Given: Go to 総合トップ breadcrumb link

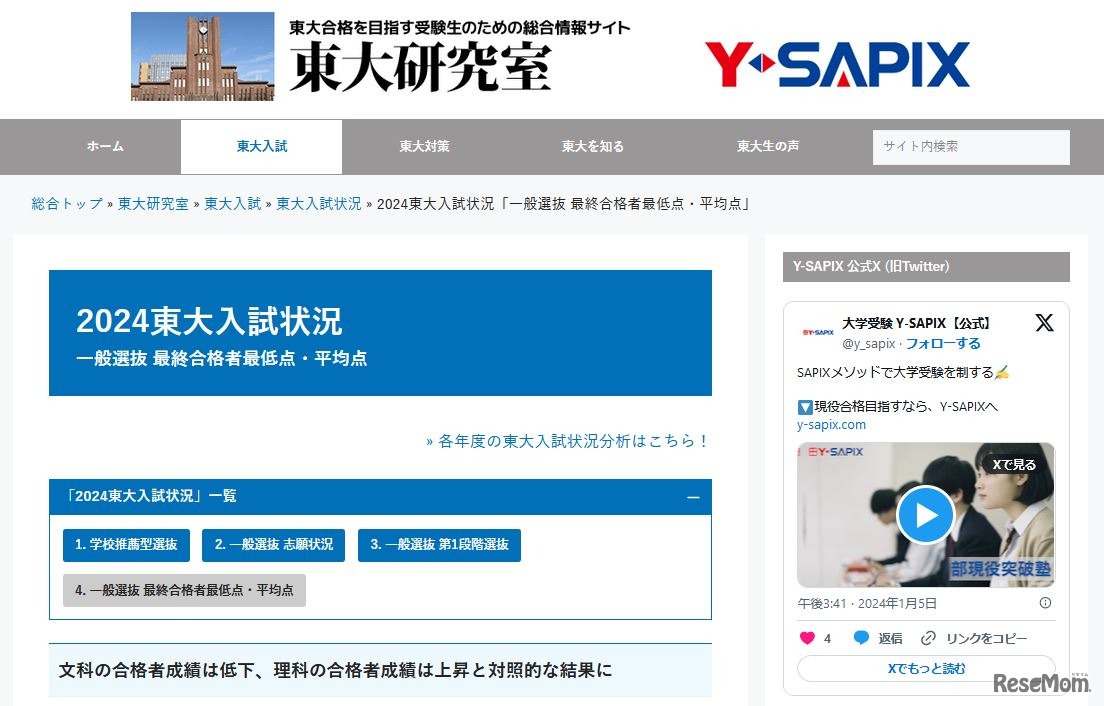Looking at the screenshot, I should pos(67,204).
